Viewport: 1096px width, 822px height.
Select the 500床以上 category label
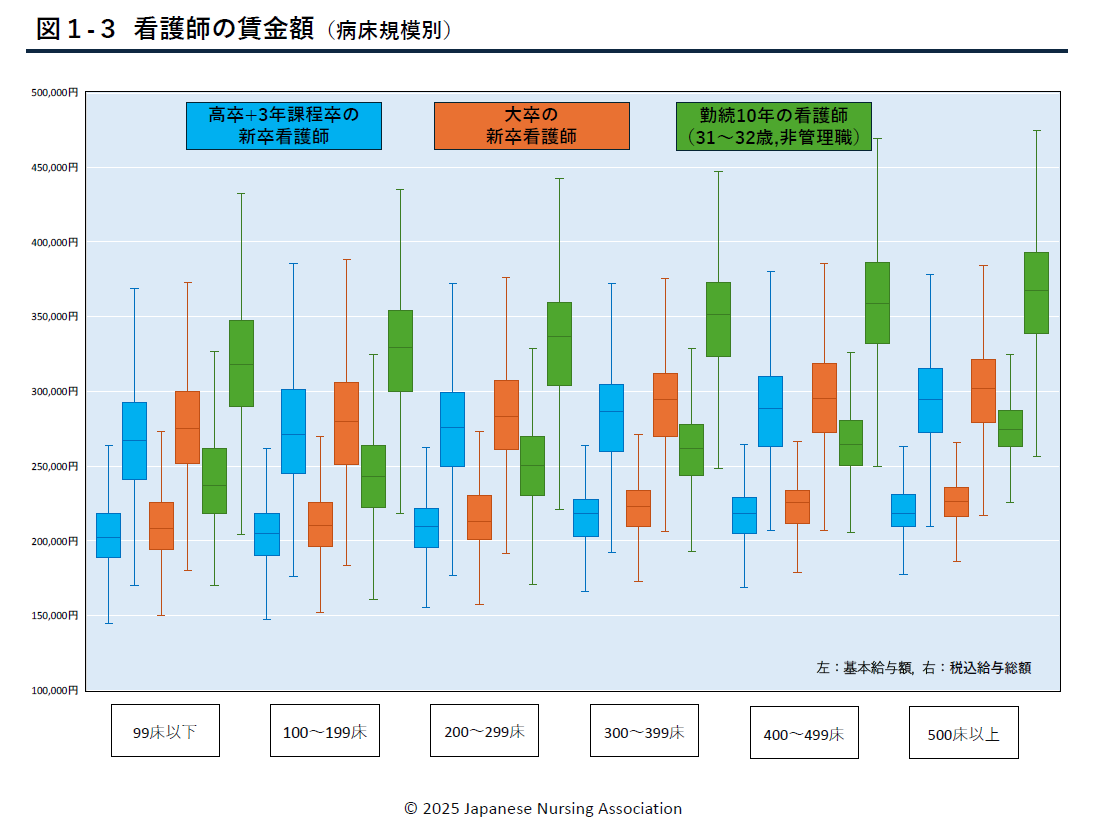(x=963, y=733)
